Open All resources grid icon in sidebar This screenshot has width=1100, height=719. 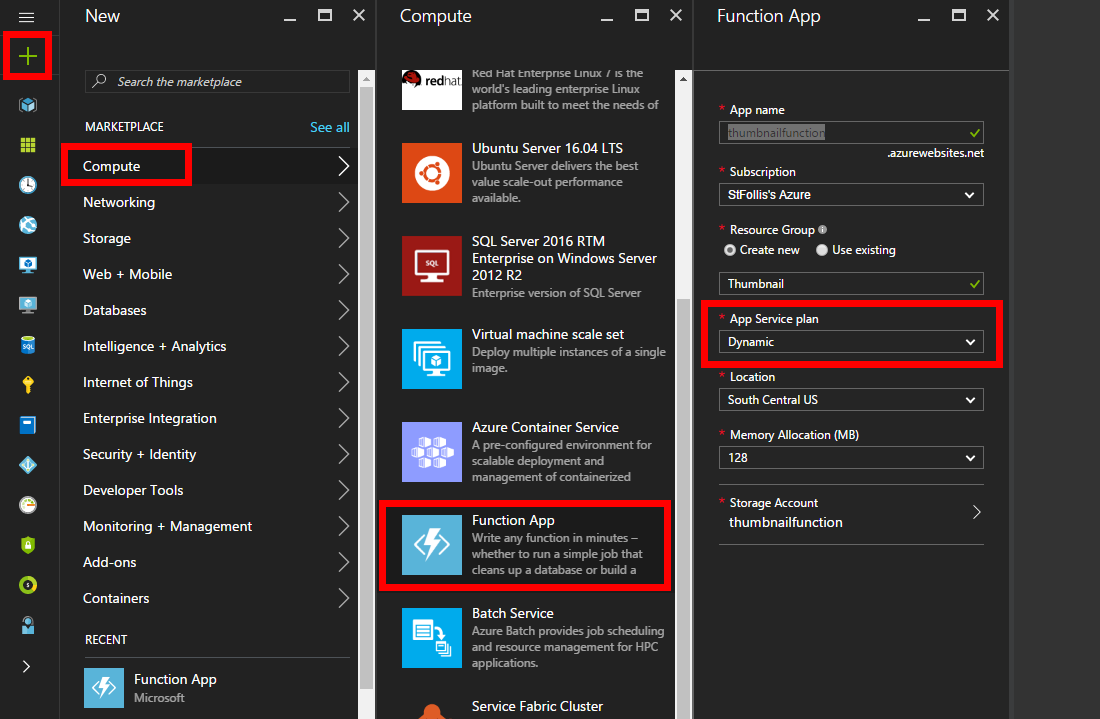[27, 144]
